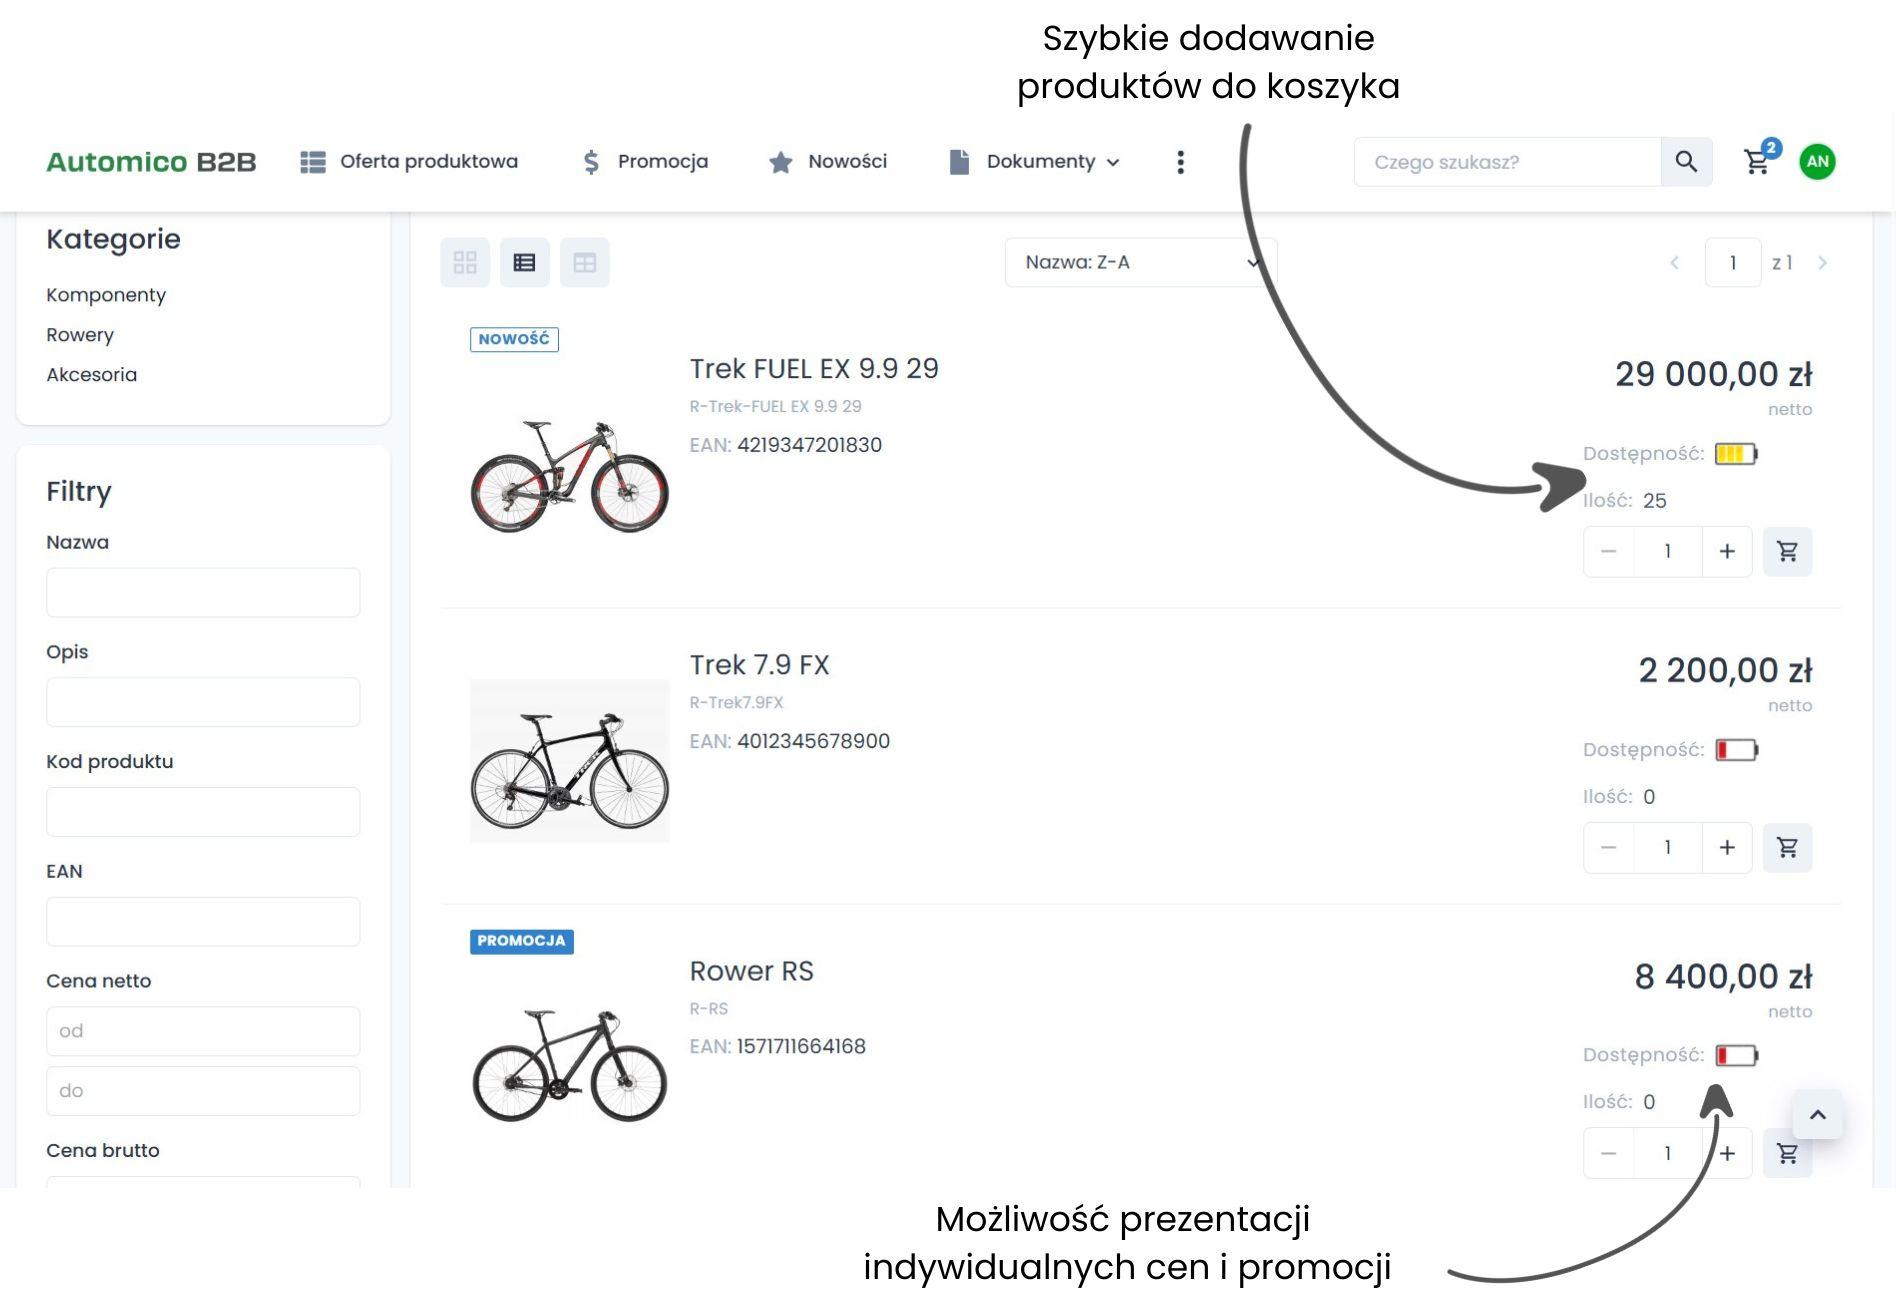Switch to list view layout
The width and height of the screenshot is (1896, 1300).
[x=525, y=263]
